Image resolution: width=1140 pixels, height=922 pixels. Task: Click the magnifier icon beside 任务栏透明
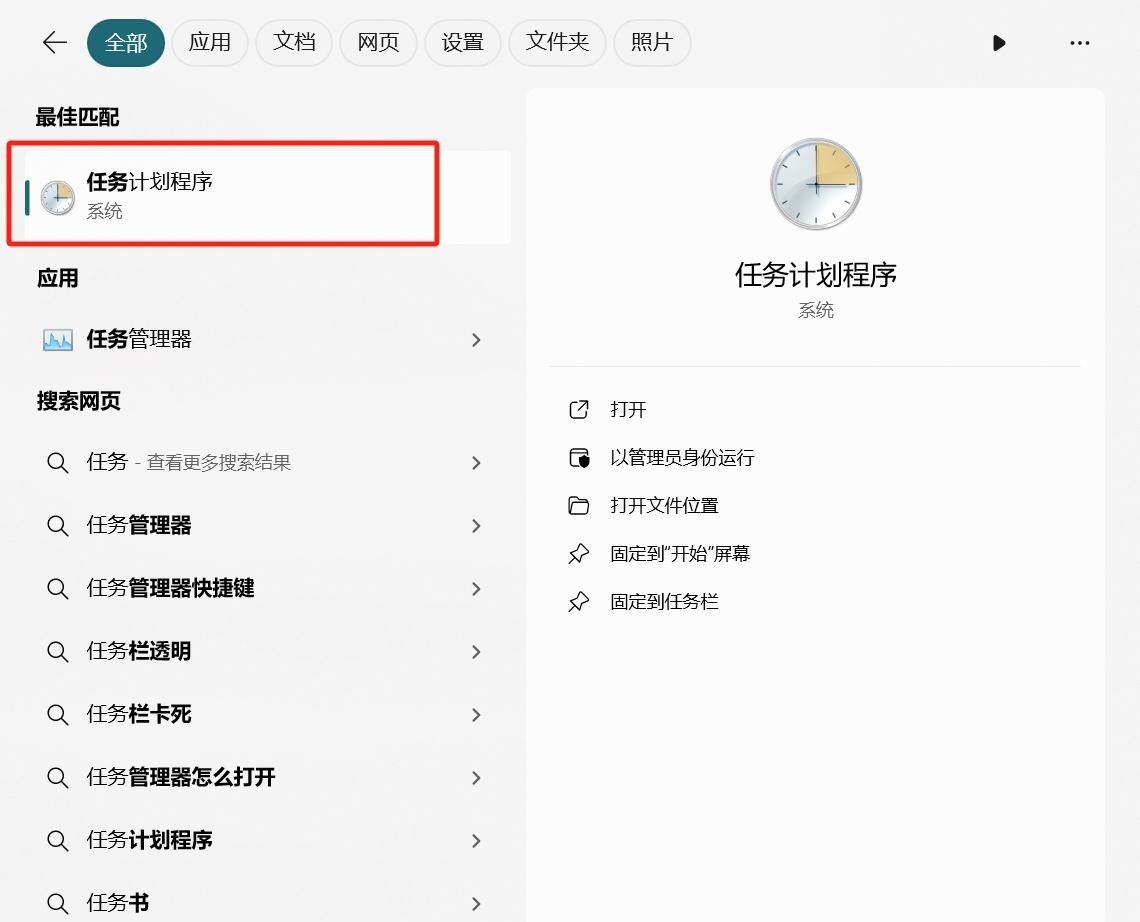[x=57, y=651]
